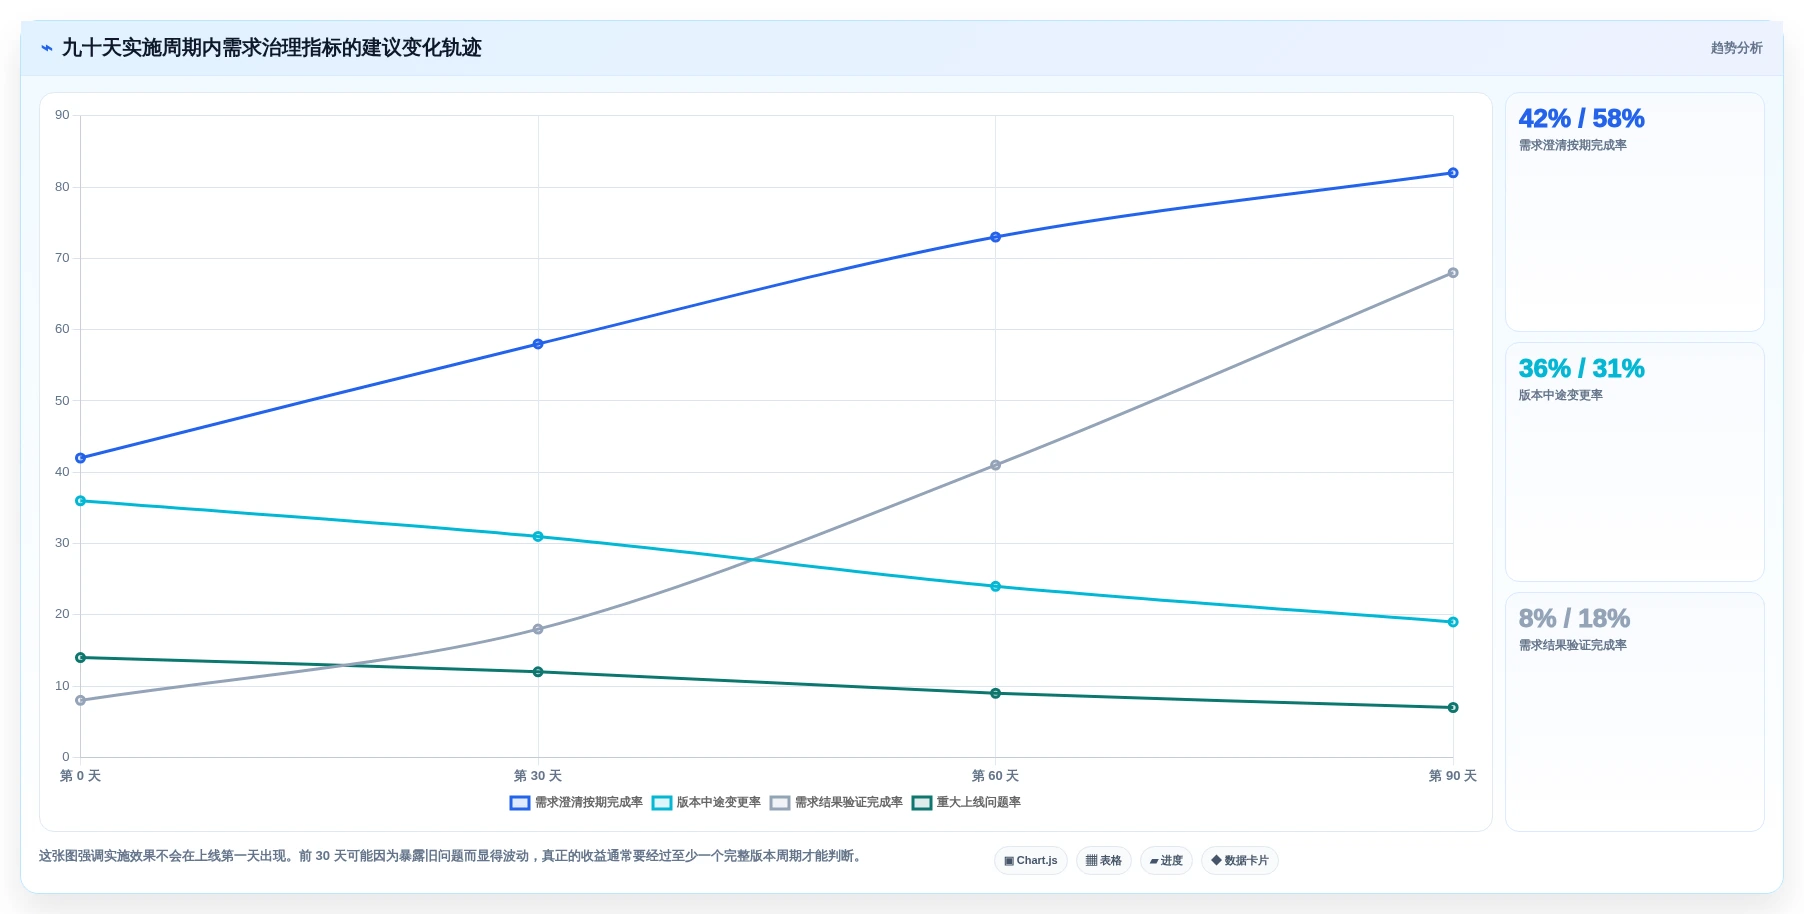Click the lightning icon beside the chart title
This screenshot has height=914, width=1804.
point(47,48)
